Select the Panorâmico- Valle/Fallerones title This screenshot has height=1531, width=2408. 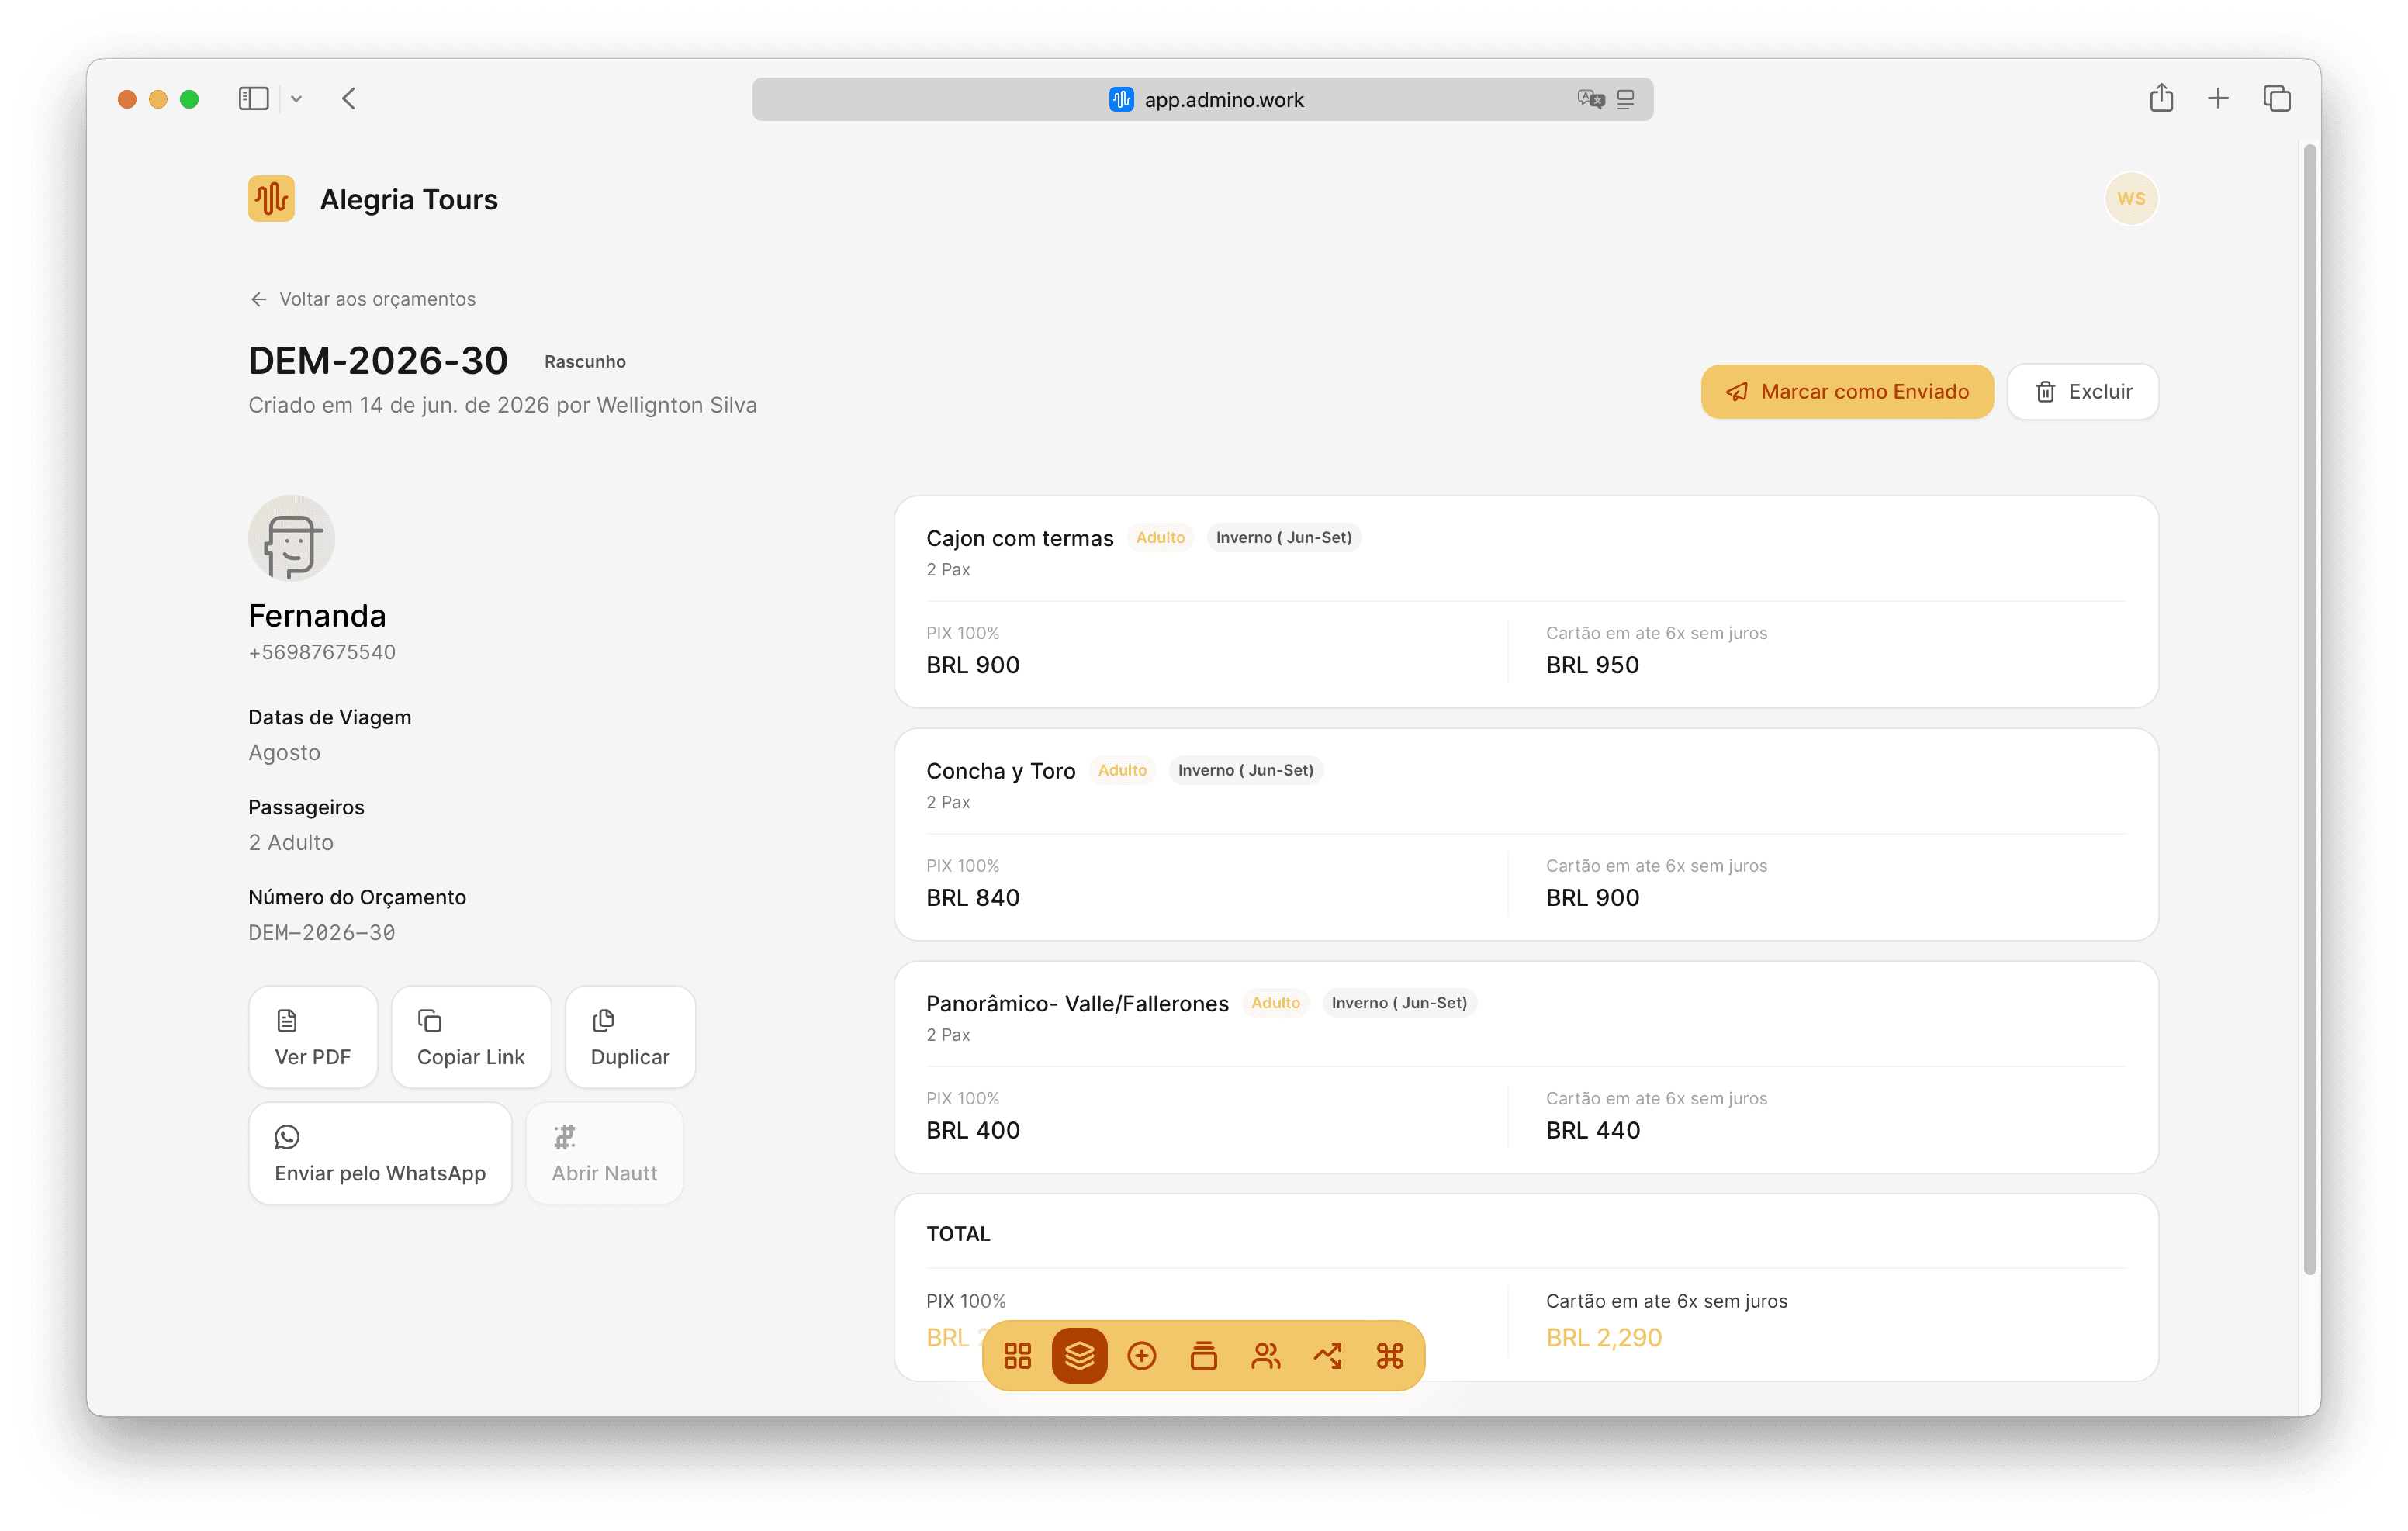1076,1003
